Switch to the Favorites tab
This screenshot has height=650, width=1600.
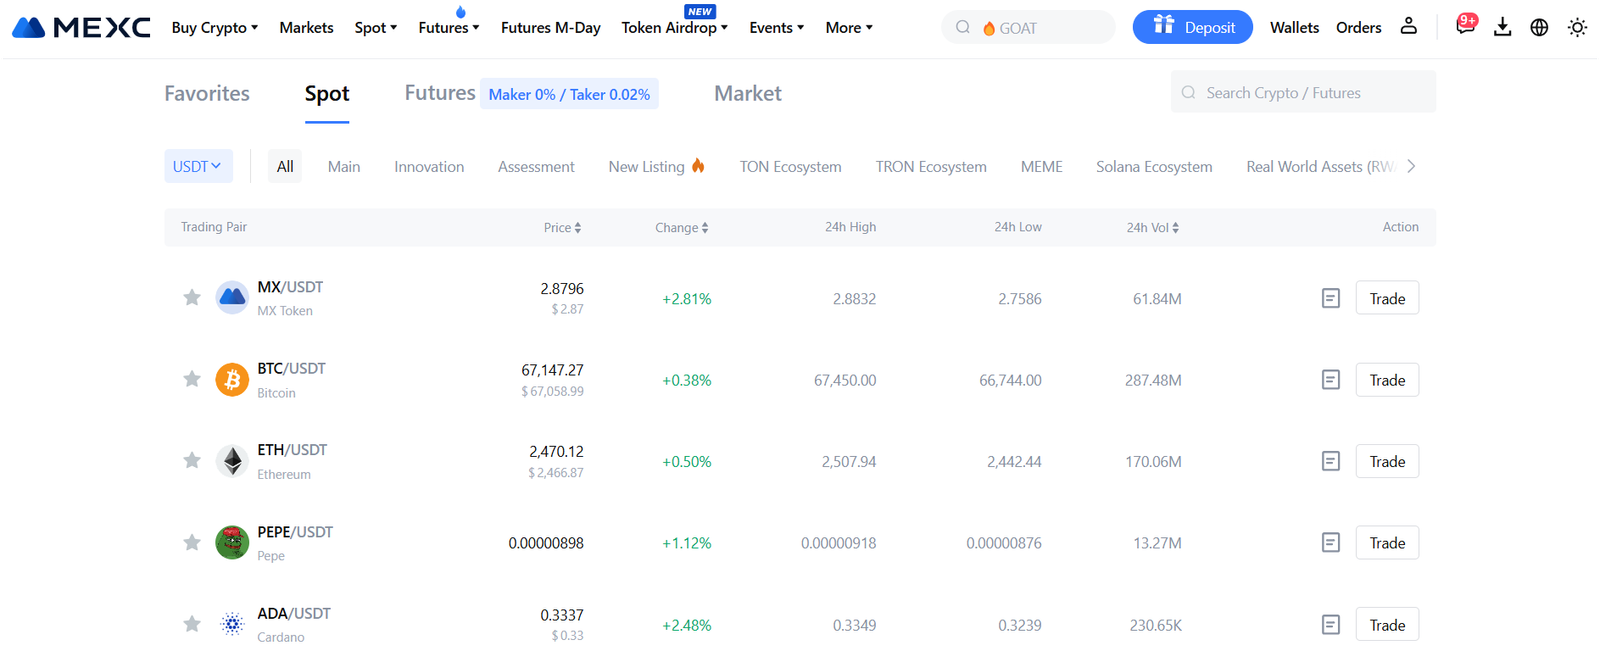(207, 93)
